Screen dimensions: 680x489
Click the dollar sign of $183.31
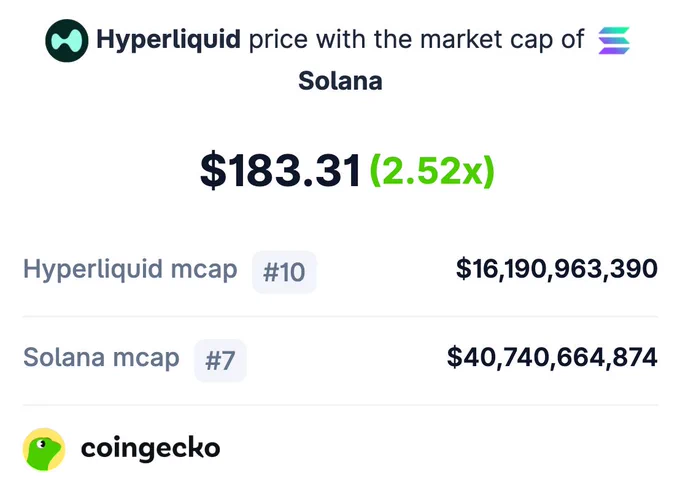[213, 170]
